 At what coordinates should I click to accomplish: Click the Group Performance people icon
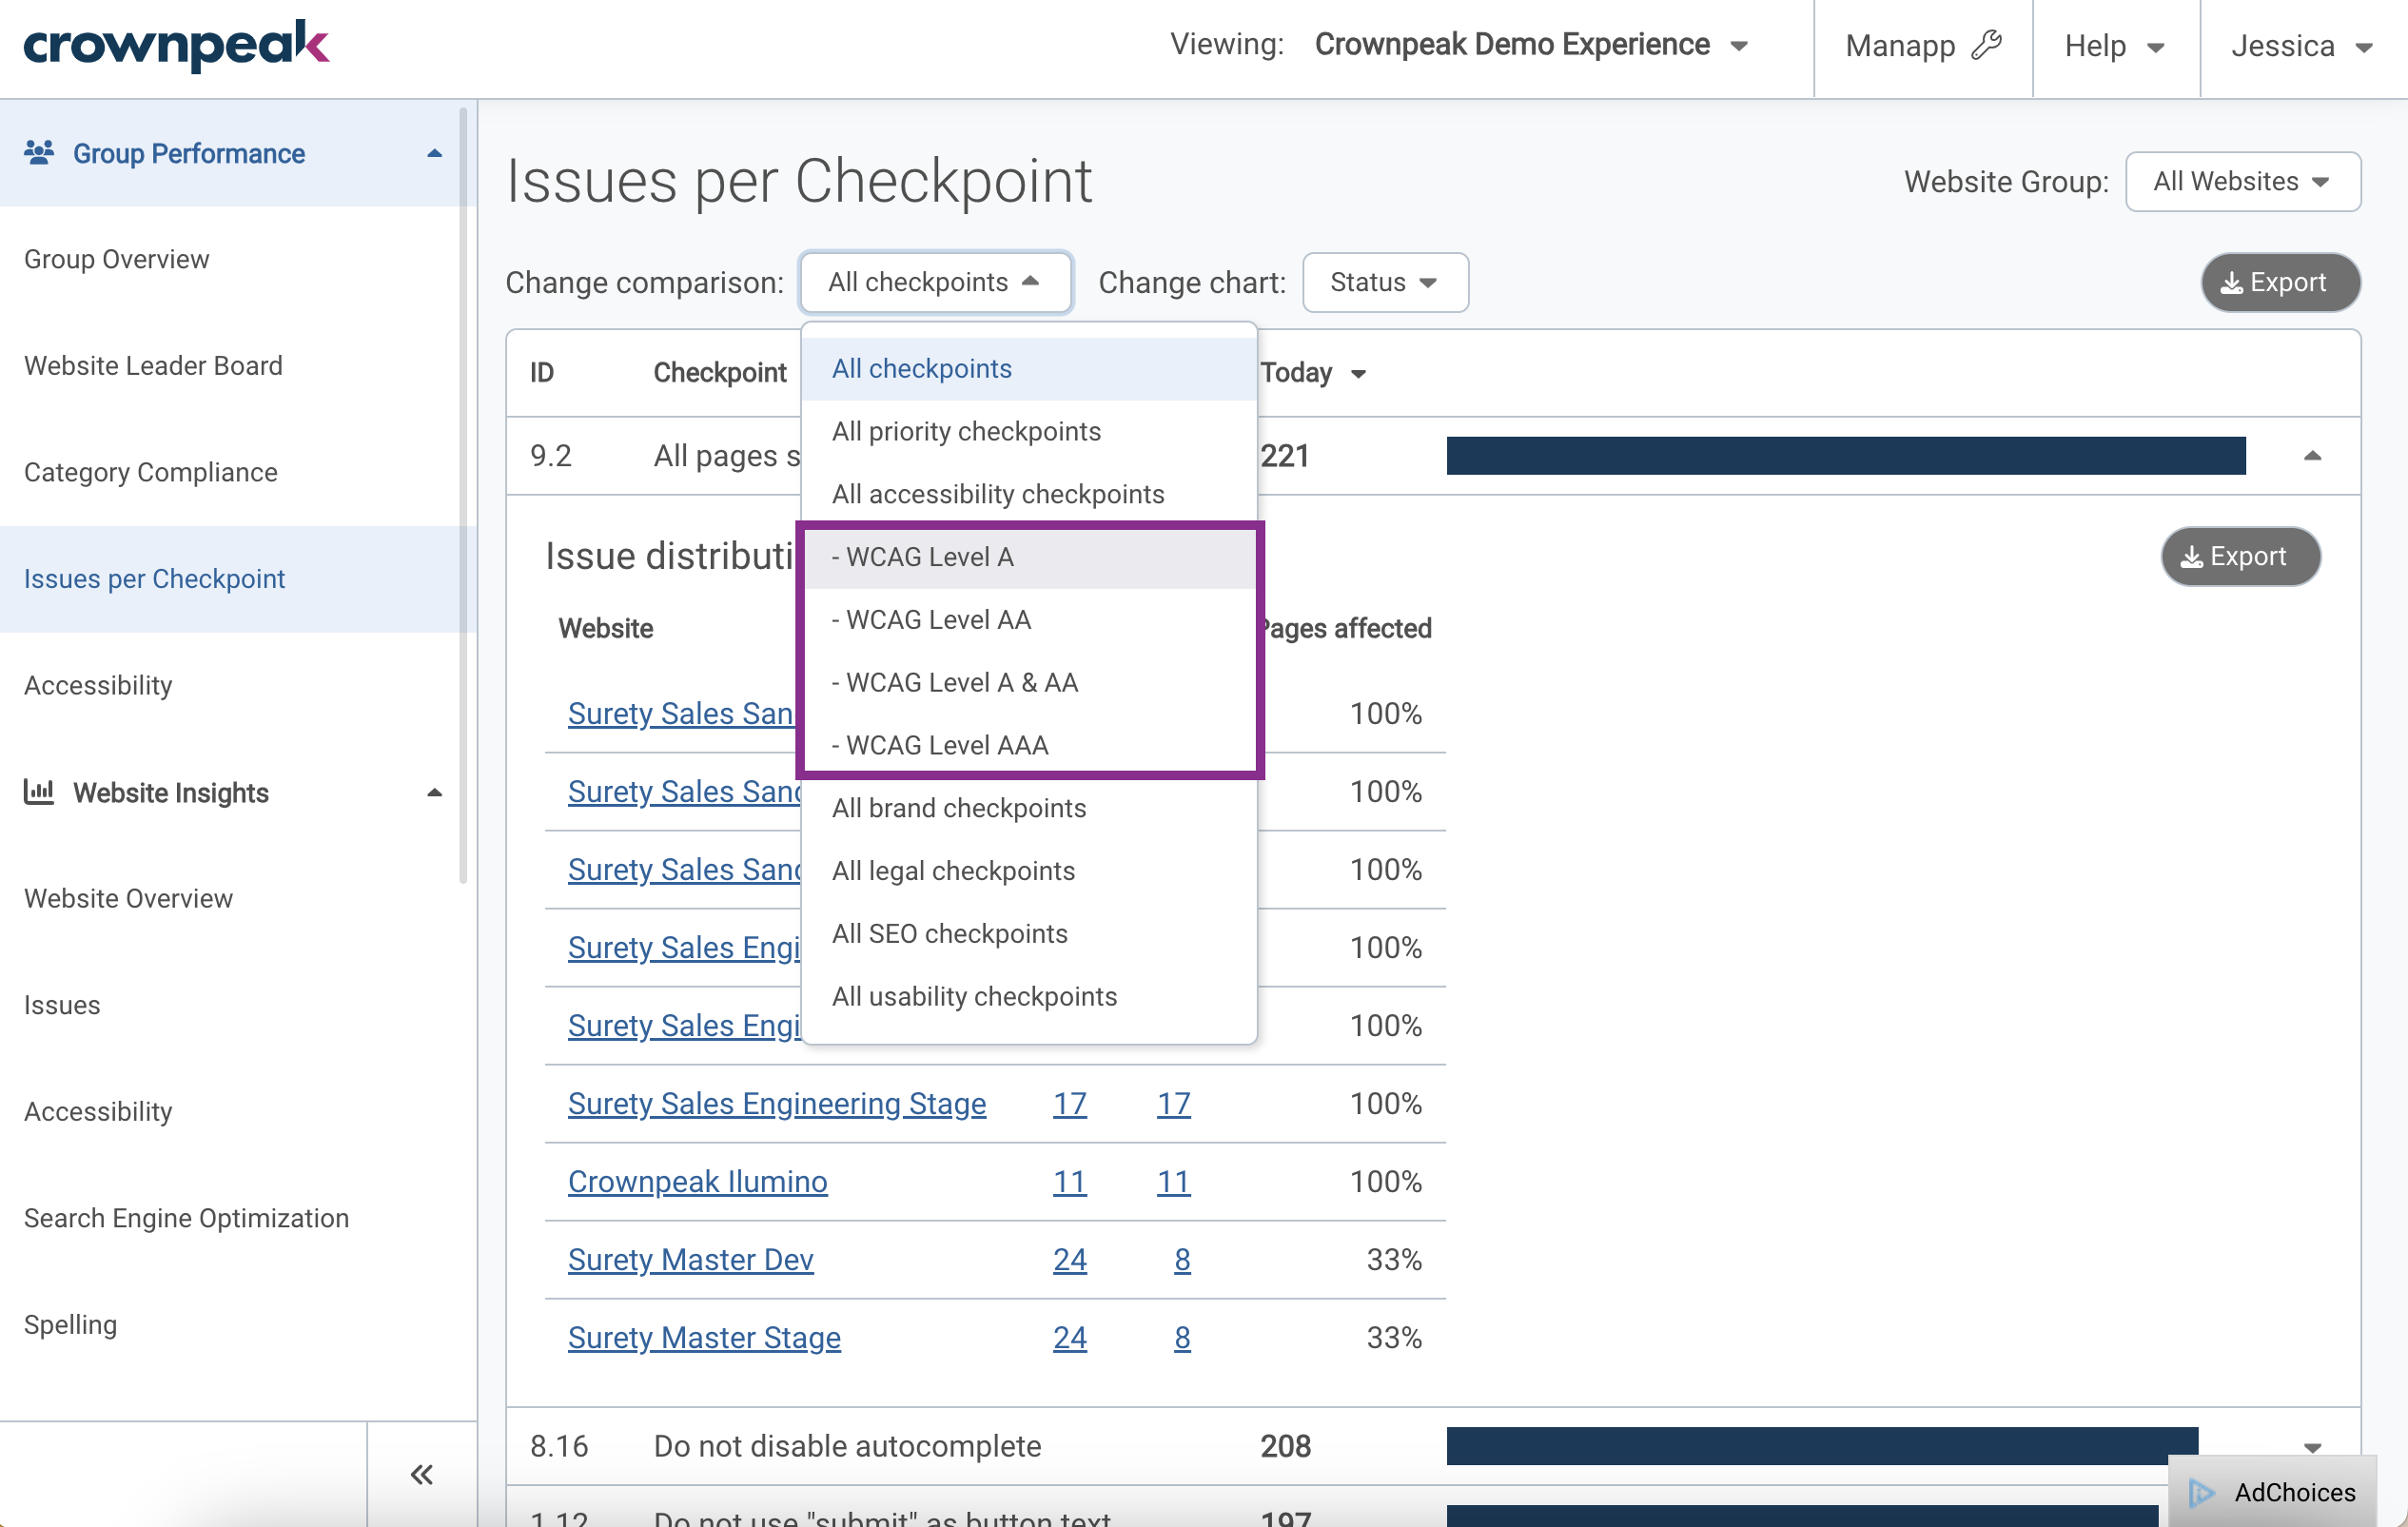(39, 153)
